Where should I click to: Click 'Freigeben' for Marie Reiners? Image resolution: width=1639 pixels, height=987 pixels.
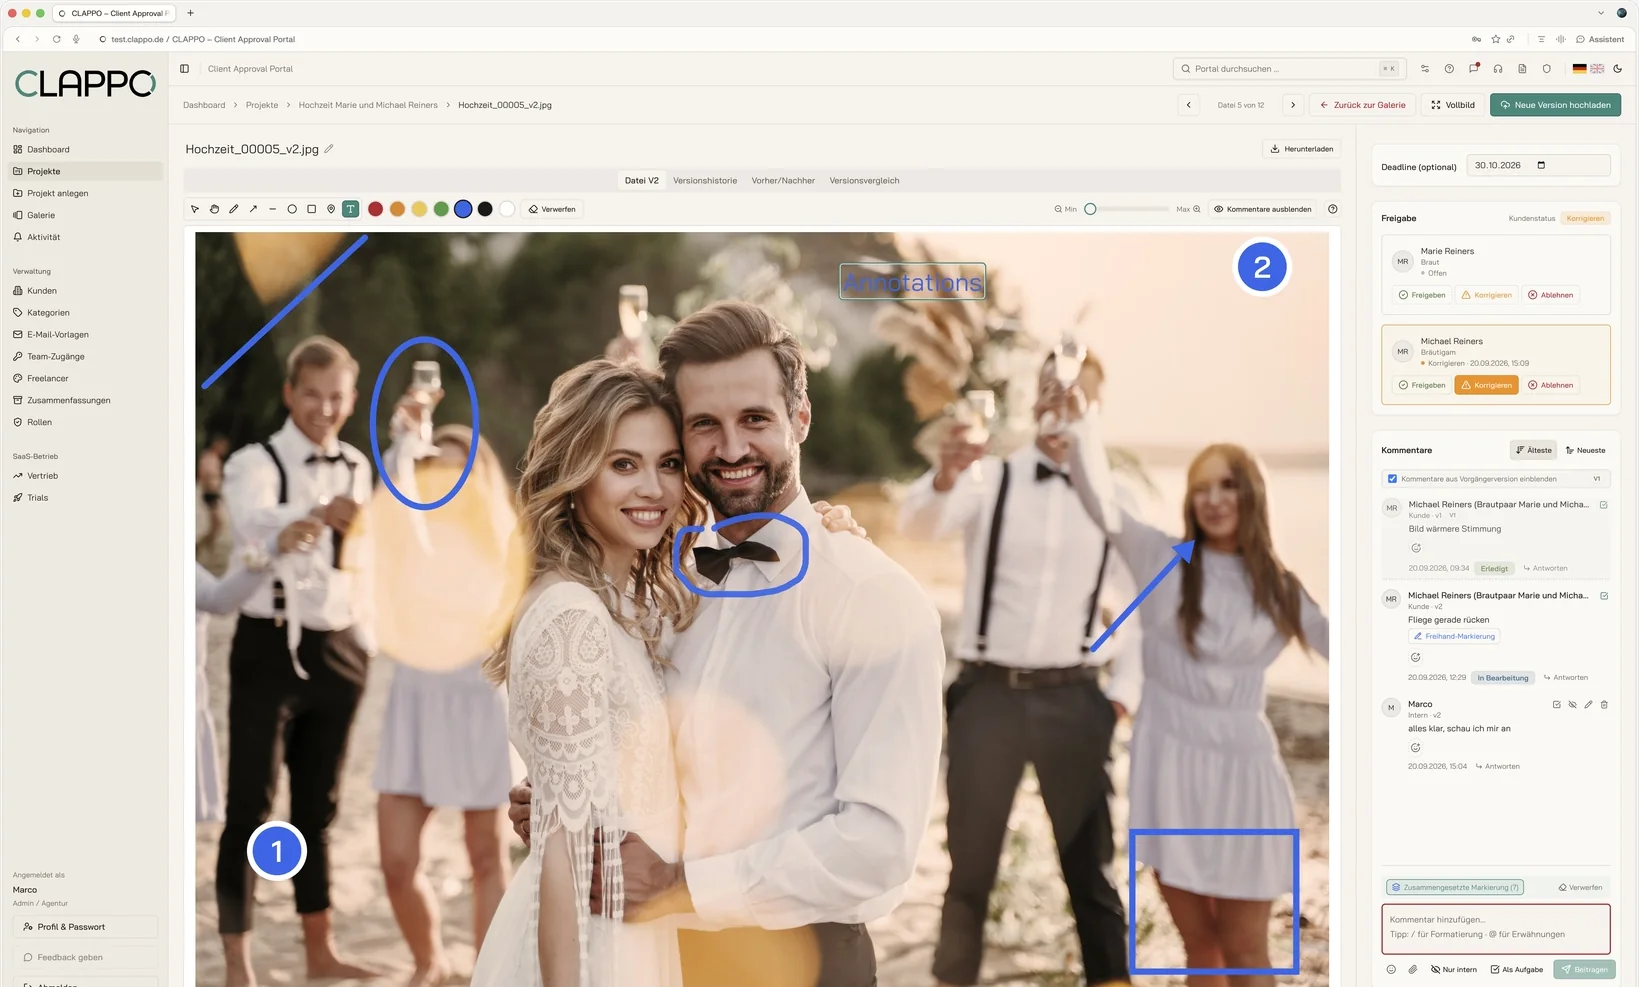pyautogui.click(x=1422, y=295)
